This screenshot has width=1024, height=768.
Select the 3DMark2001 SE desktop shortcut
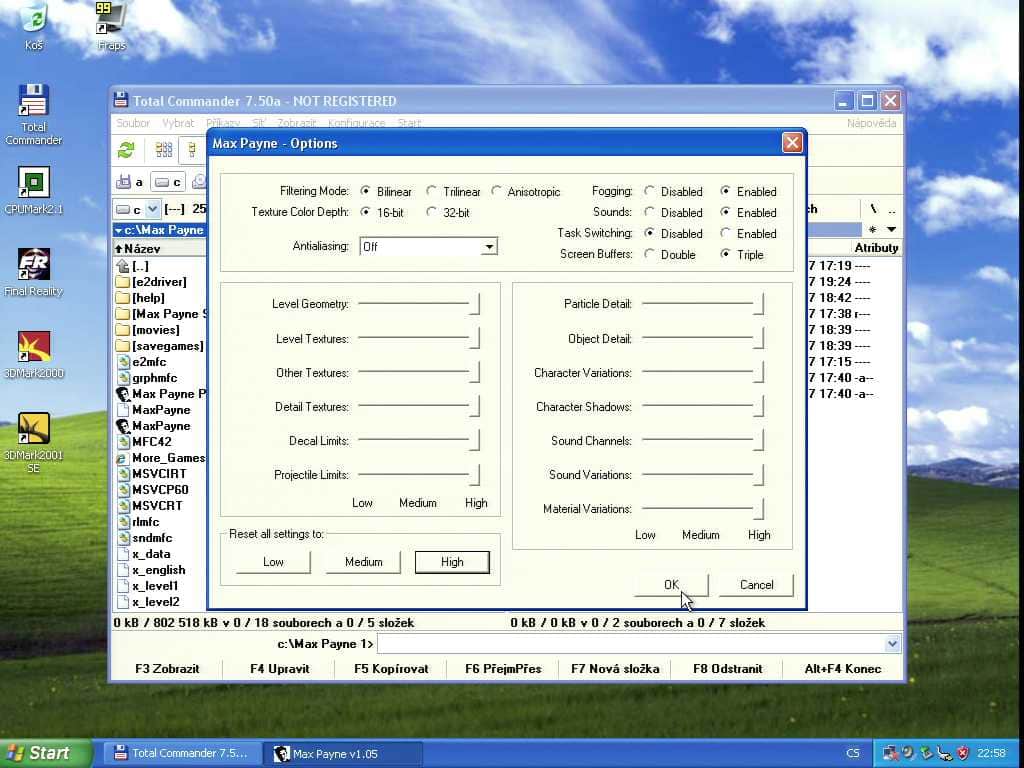[x=33, y=442]
